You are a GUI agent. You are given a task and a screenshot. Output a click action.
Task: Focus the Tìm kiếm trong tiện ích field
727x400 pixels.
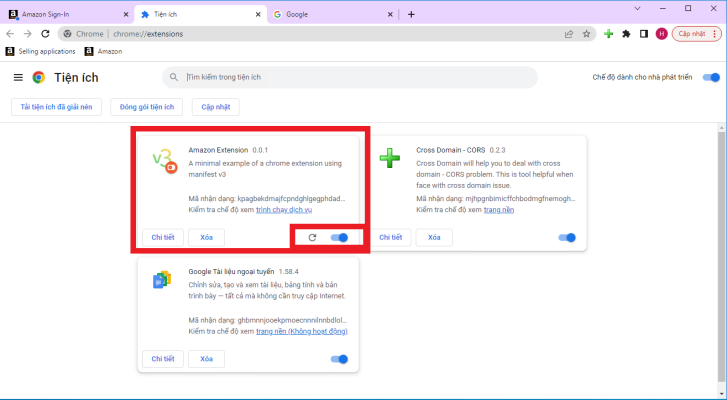coord(350,77)
